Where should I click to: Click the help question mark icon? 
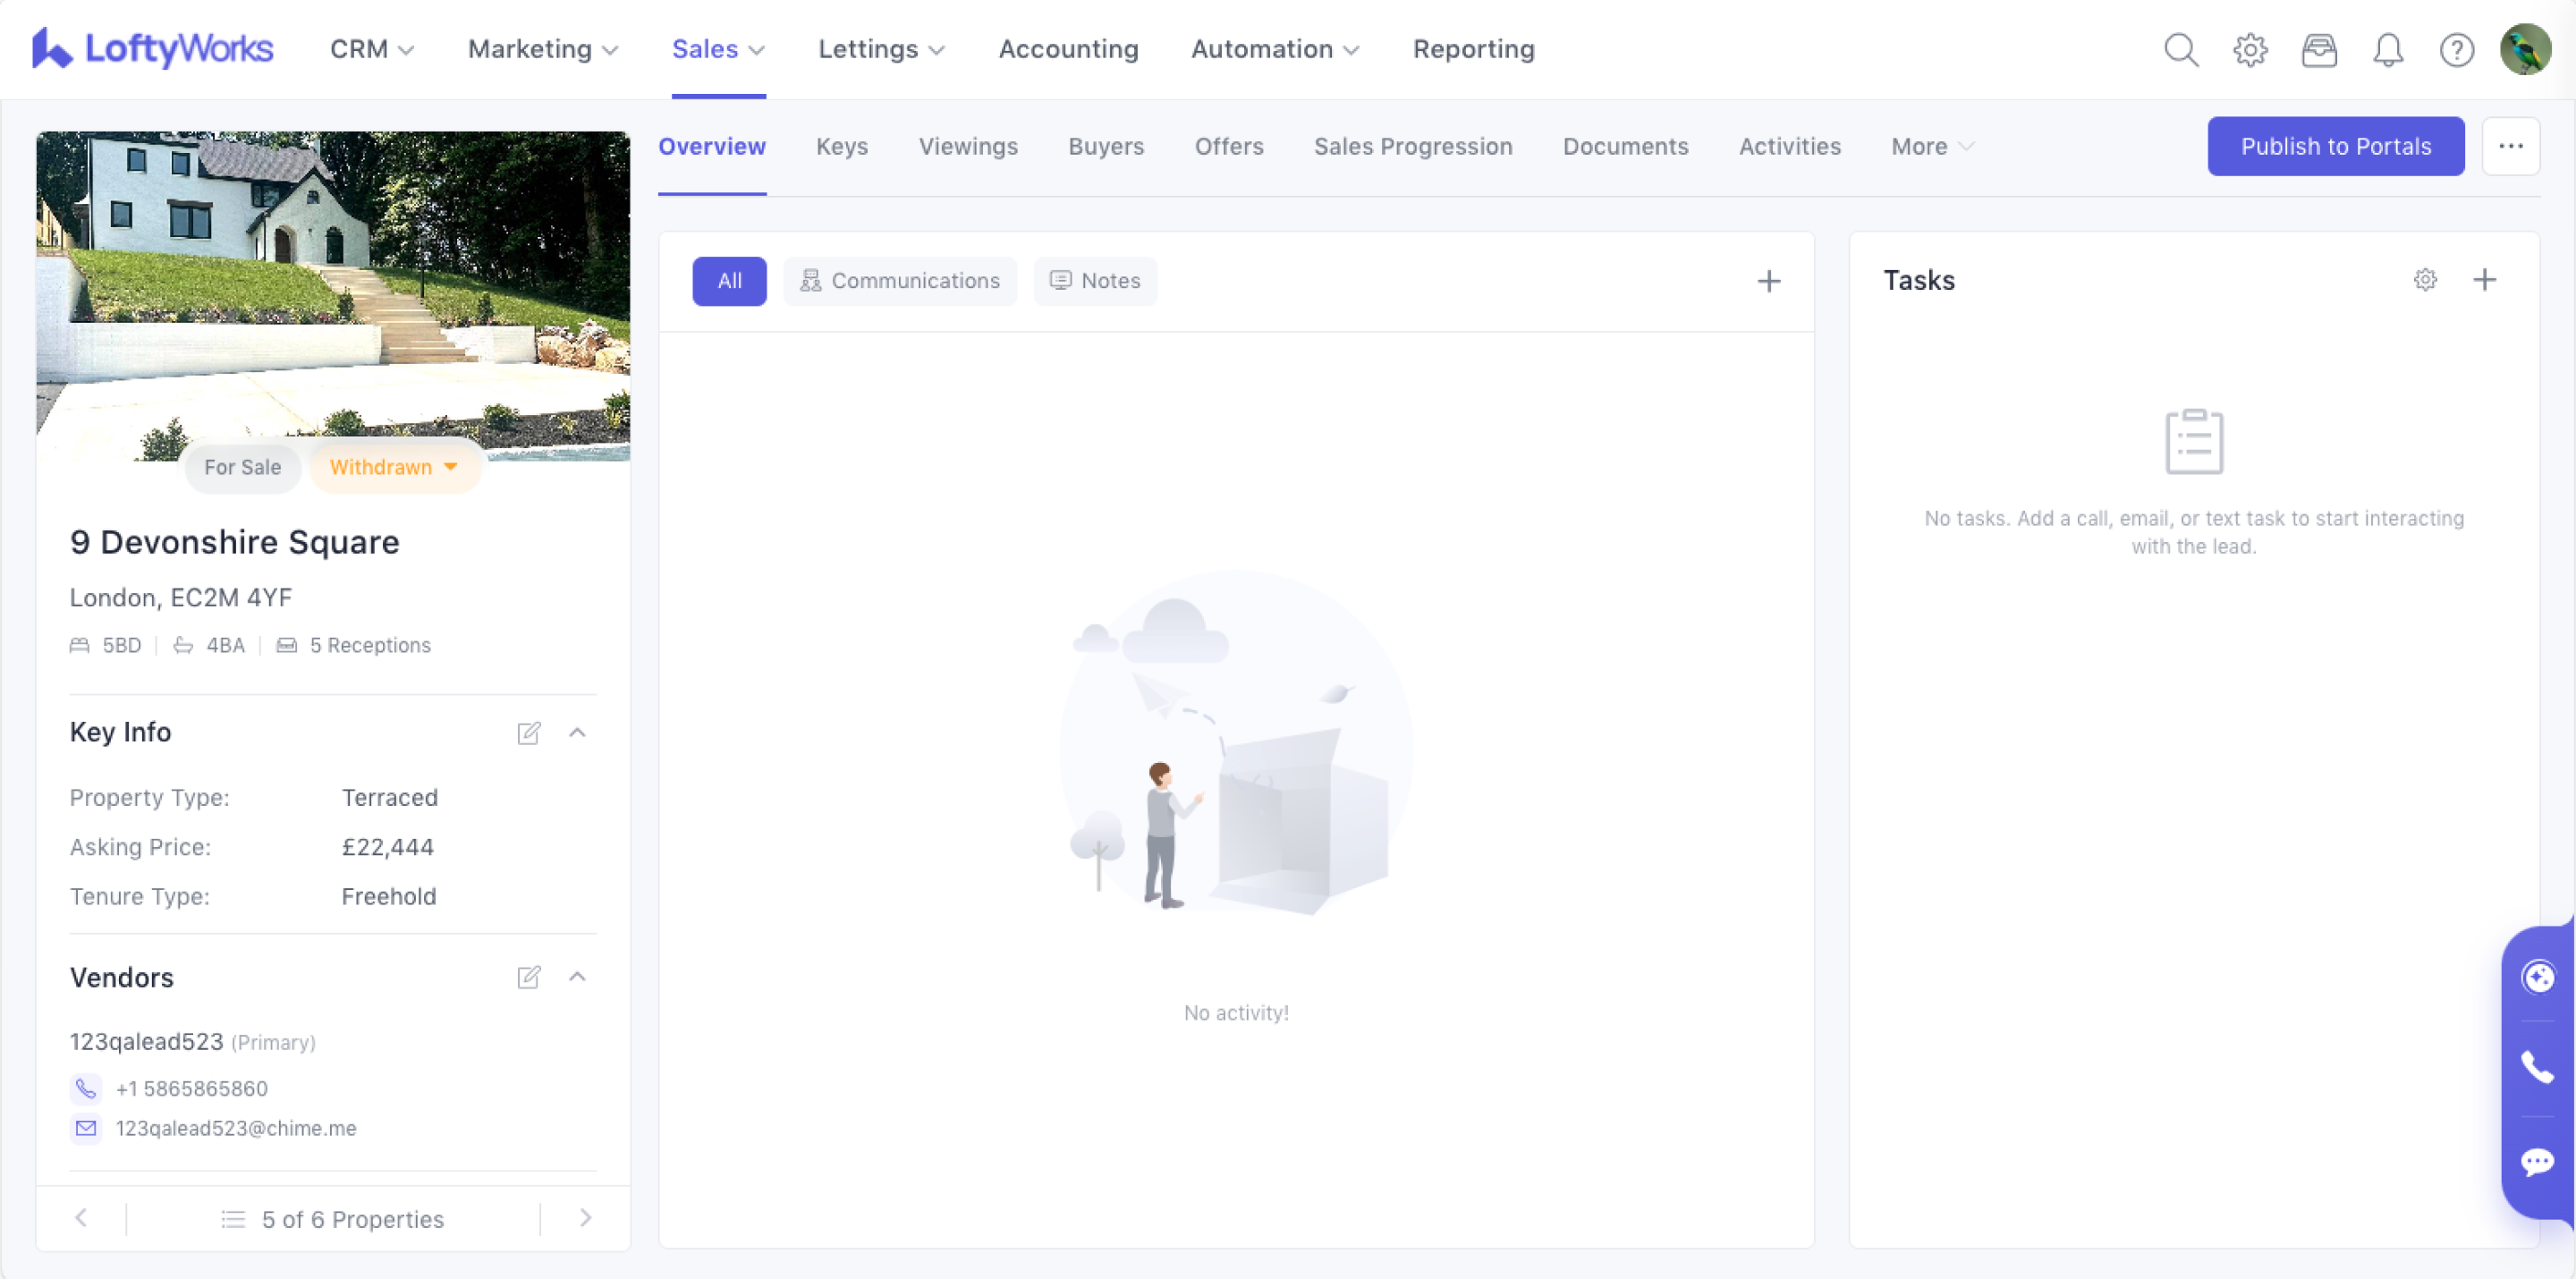(2457, 49)
